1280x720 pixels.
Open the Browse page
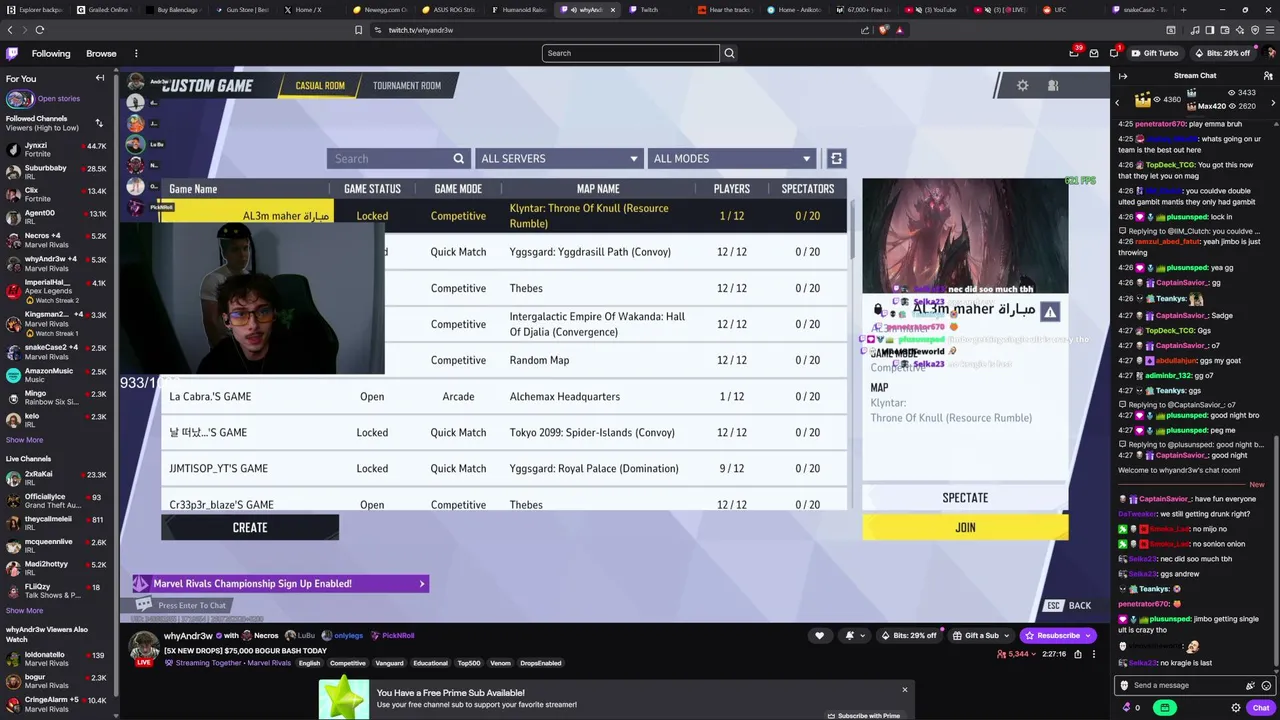(101, 53)
